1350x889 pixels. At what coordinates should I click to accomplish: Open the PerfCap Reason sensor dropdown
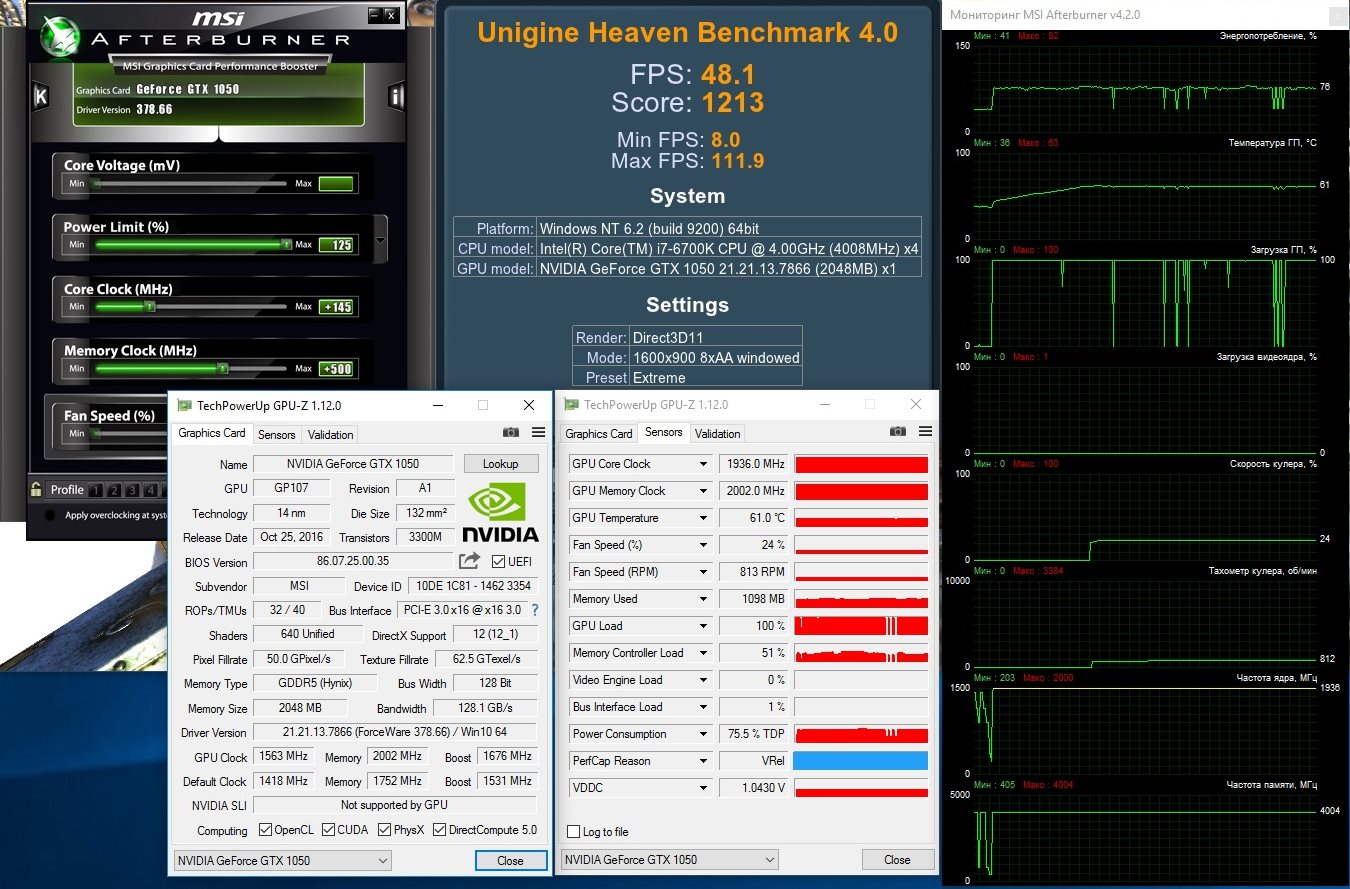coord(703,761)
